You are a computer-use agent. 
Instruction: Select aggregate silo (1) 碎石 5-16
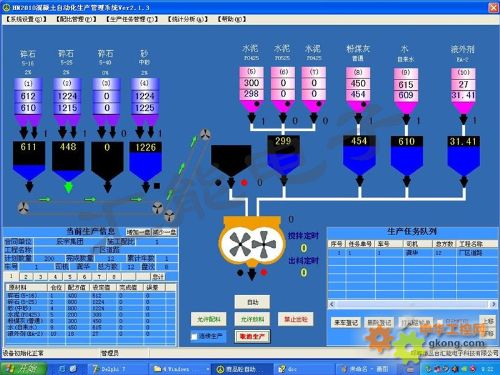[28, 101]
